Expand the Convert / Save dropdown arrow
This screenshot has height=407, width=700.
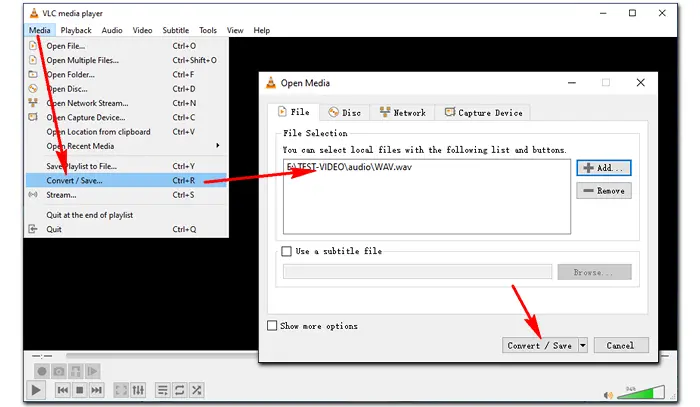(583, 345)
